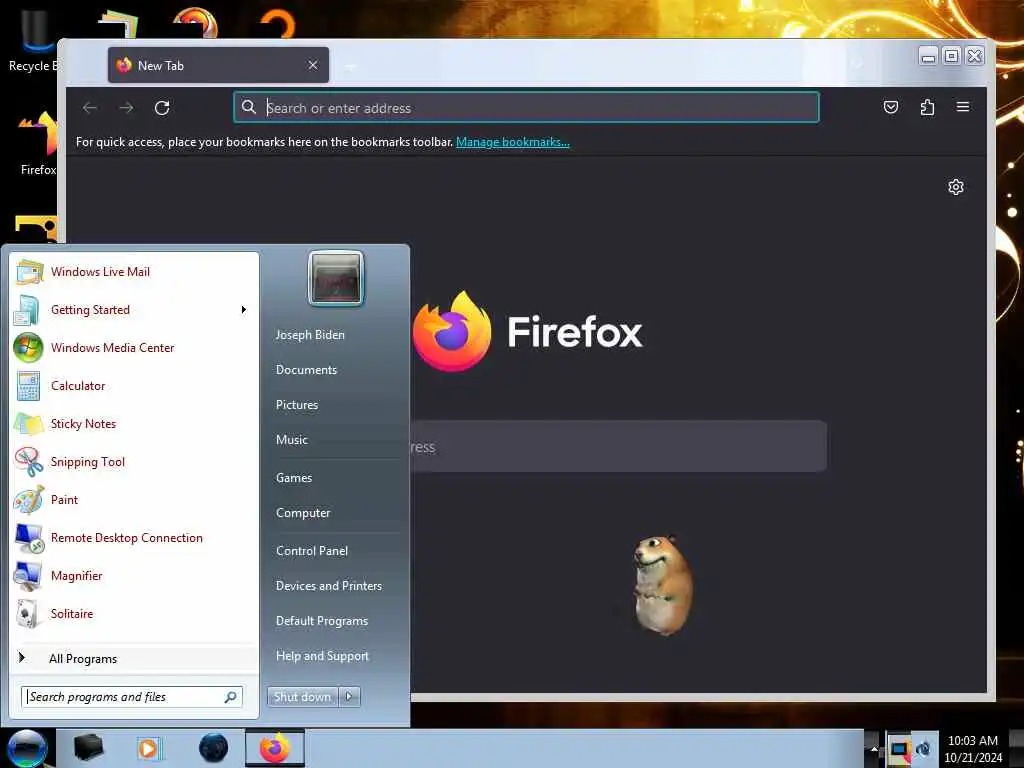Show hidden tray icons arrow
Viewport: 1024px width, 768px height.
tap(873, 748)
